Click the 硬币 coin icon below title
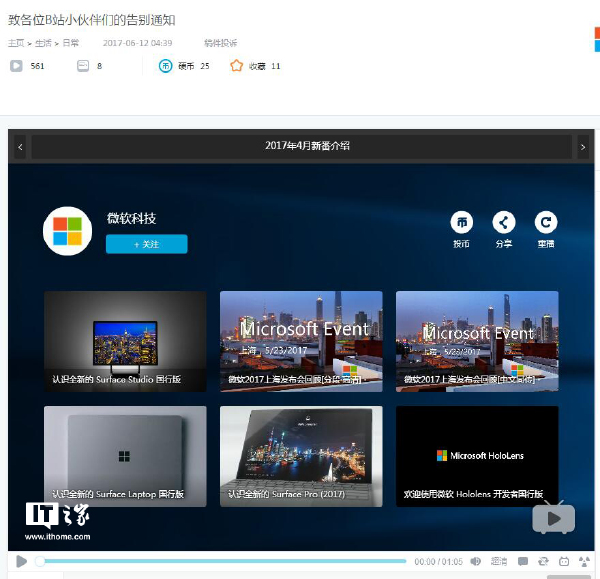Viewport: 600px width, 579px height. tap(165, 66)
